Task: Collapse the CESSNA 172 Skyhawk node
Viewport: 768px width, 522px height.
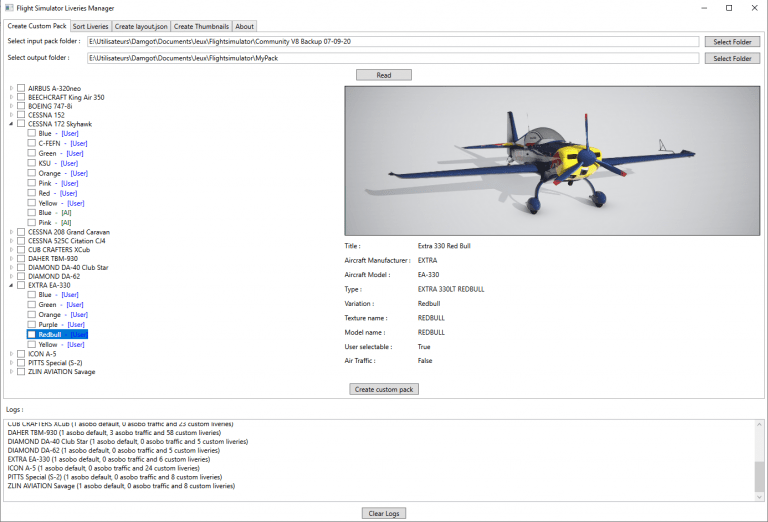Action: 11,124
